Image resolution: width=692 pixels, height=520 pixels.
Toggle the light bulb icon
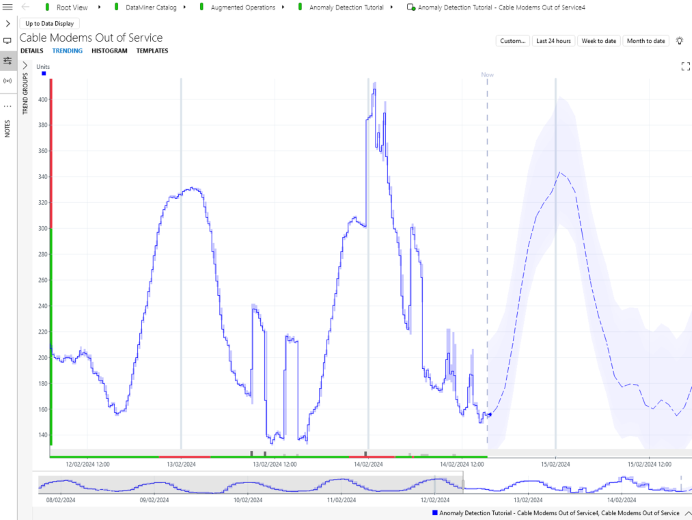point(679,41)
